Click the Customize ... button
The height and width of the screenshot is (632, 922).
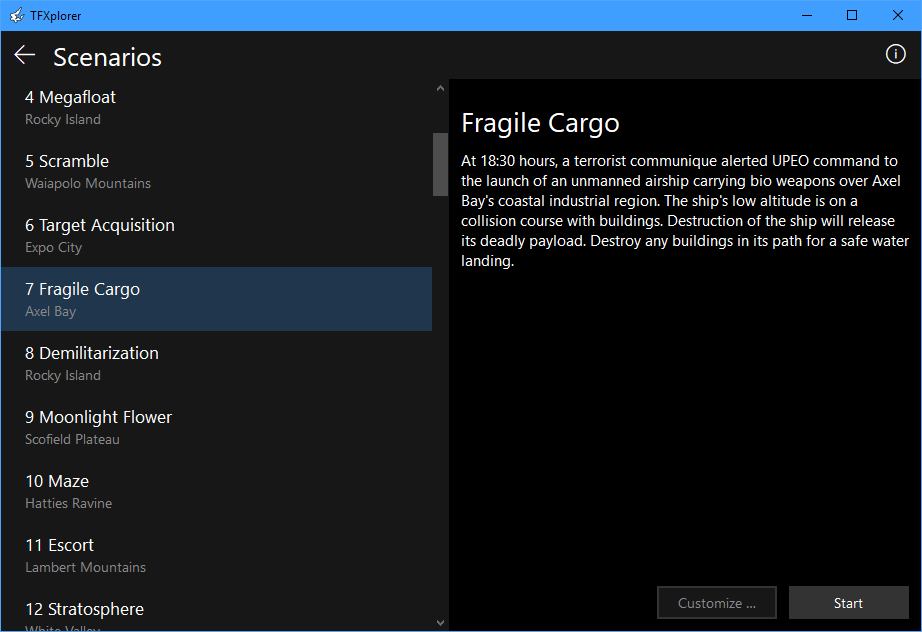[x=716, y=603]
